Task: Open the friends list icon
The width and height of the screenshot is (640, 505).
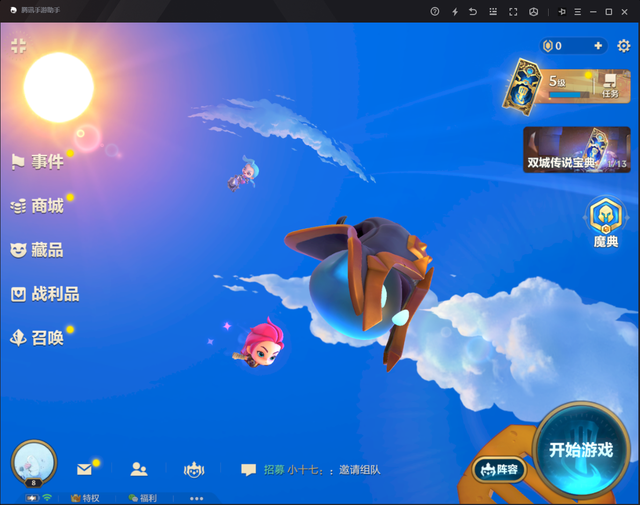Action: tap(139, 469)
